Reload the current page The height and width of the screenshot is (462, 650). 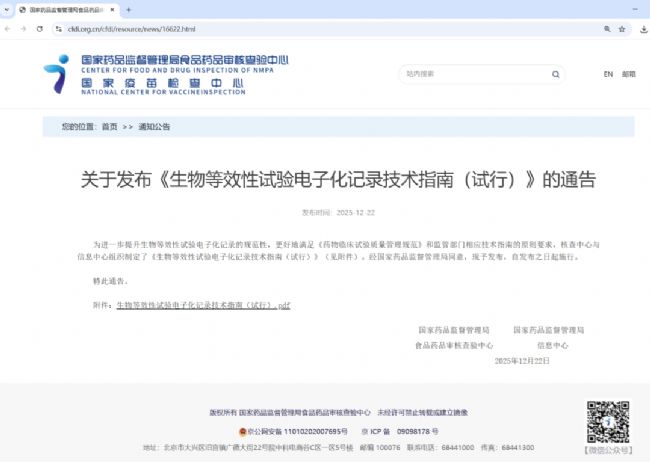pyautogui.click(x=39, y=28)
